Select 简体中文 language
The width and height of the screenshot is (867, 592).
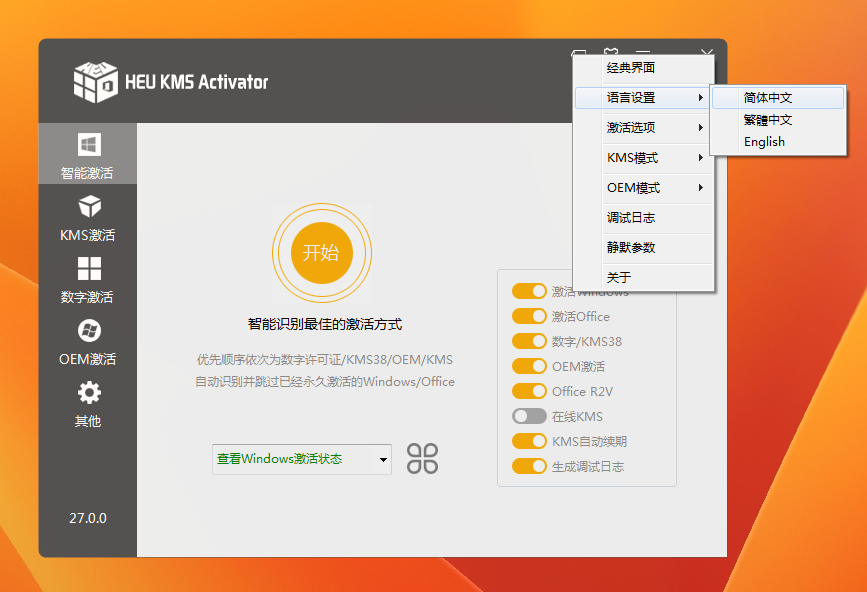778,98
